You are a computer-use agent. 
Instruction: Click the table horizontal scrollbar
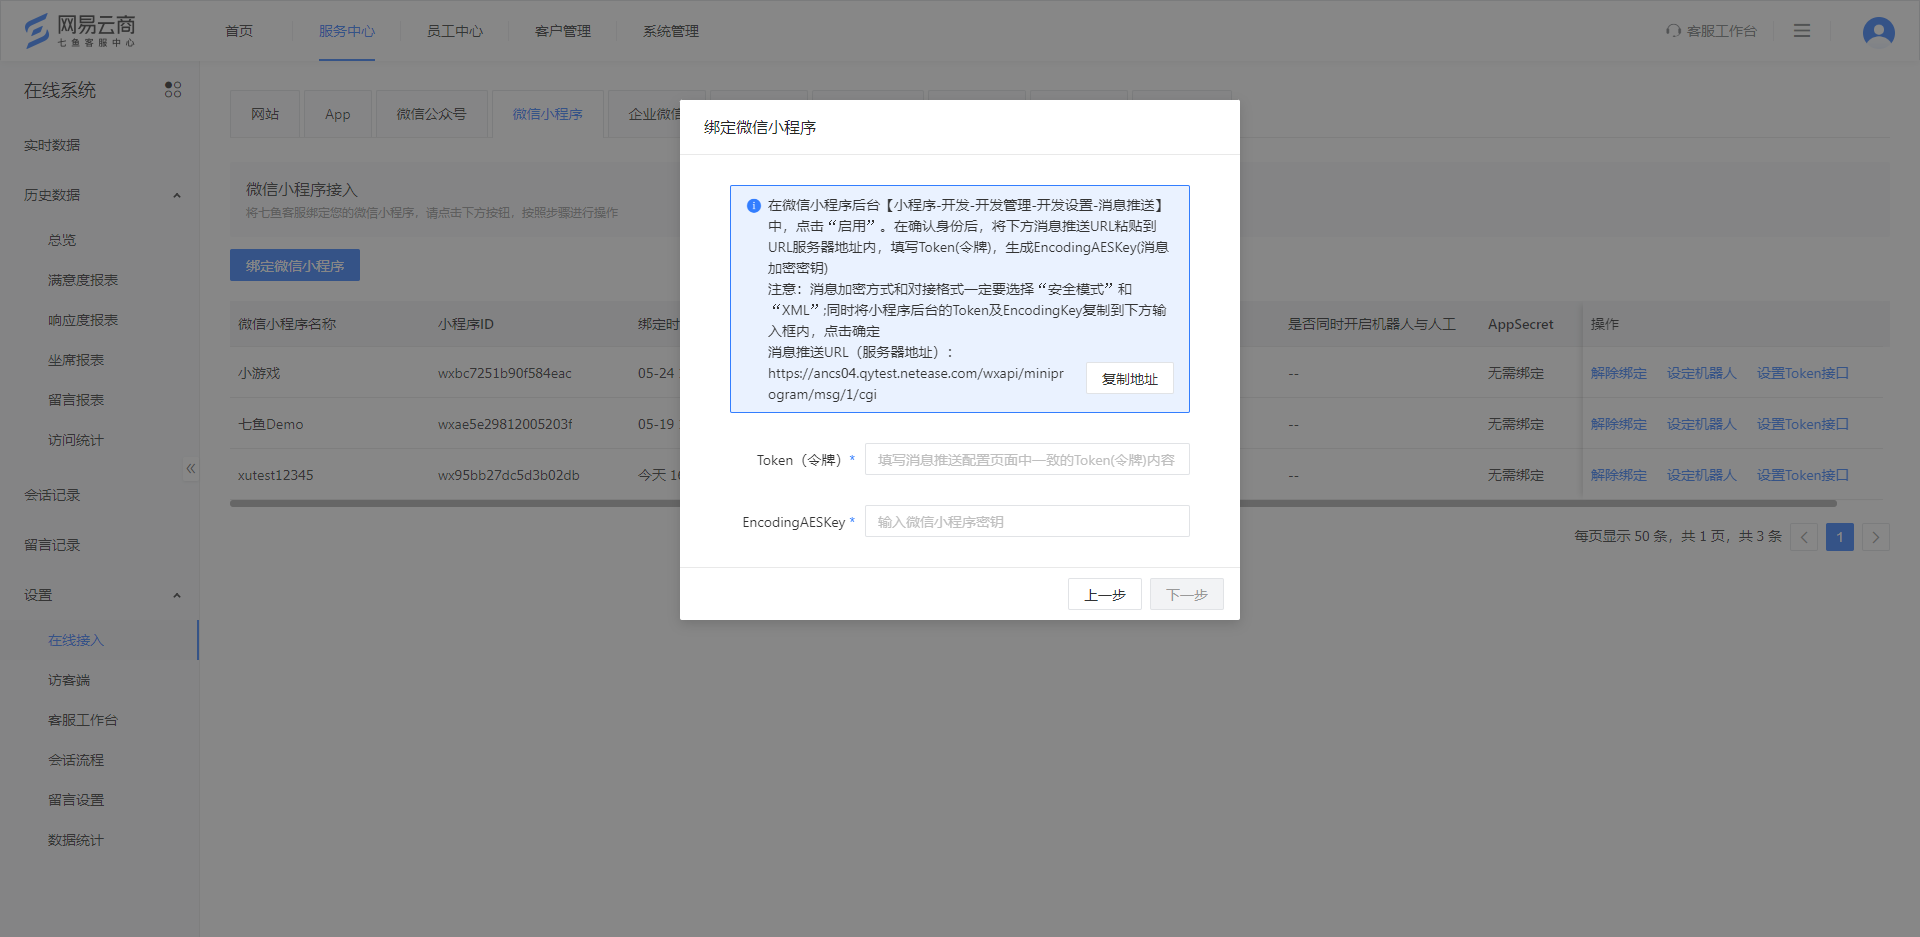(x=1033, y=503)
